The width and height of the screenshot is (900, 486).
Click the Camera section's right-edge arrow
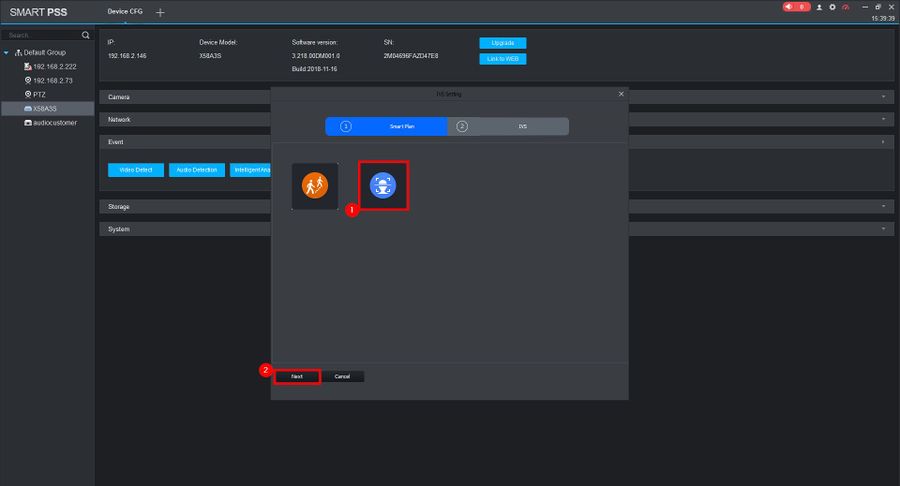[x=883, y=97]
